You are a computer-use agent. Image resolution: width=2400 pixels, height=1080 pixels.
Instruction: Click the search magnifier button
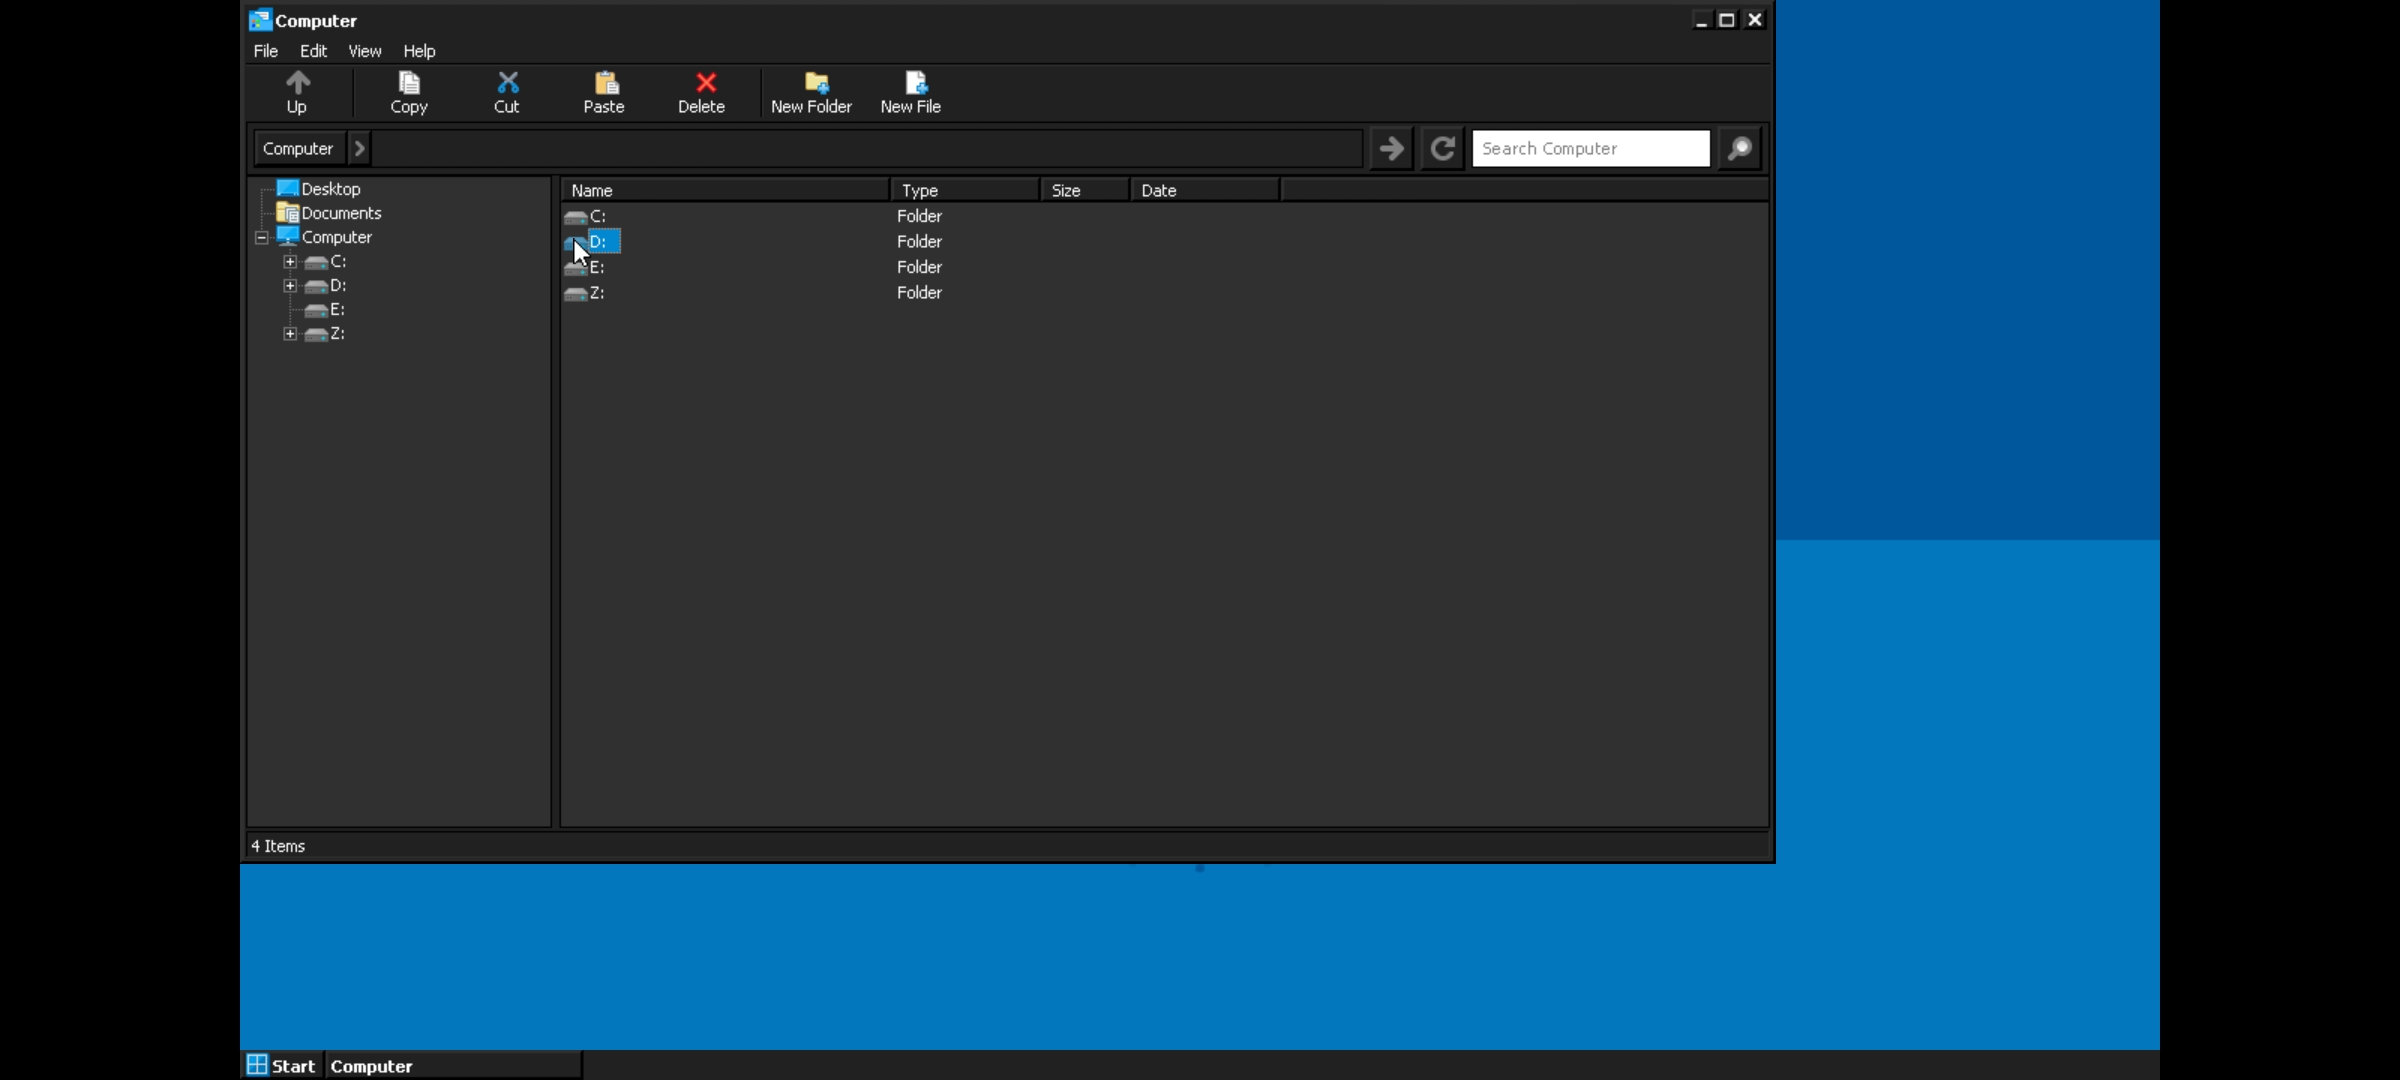click(x=1740, y=149)
